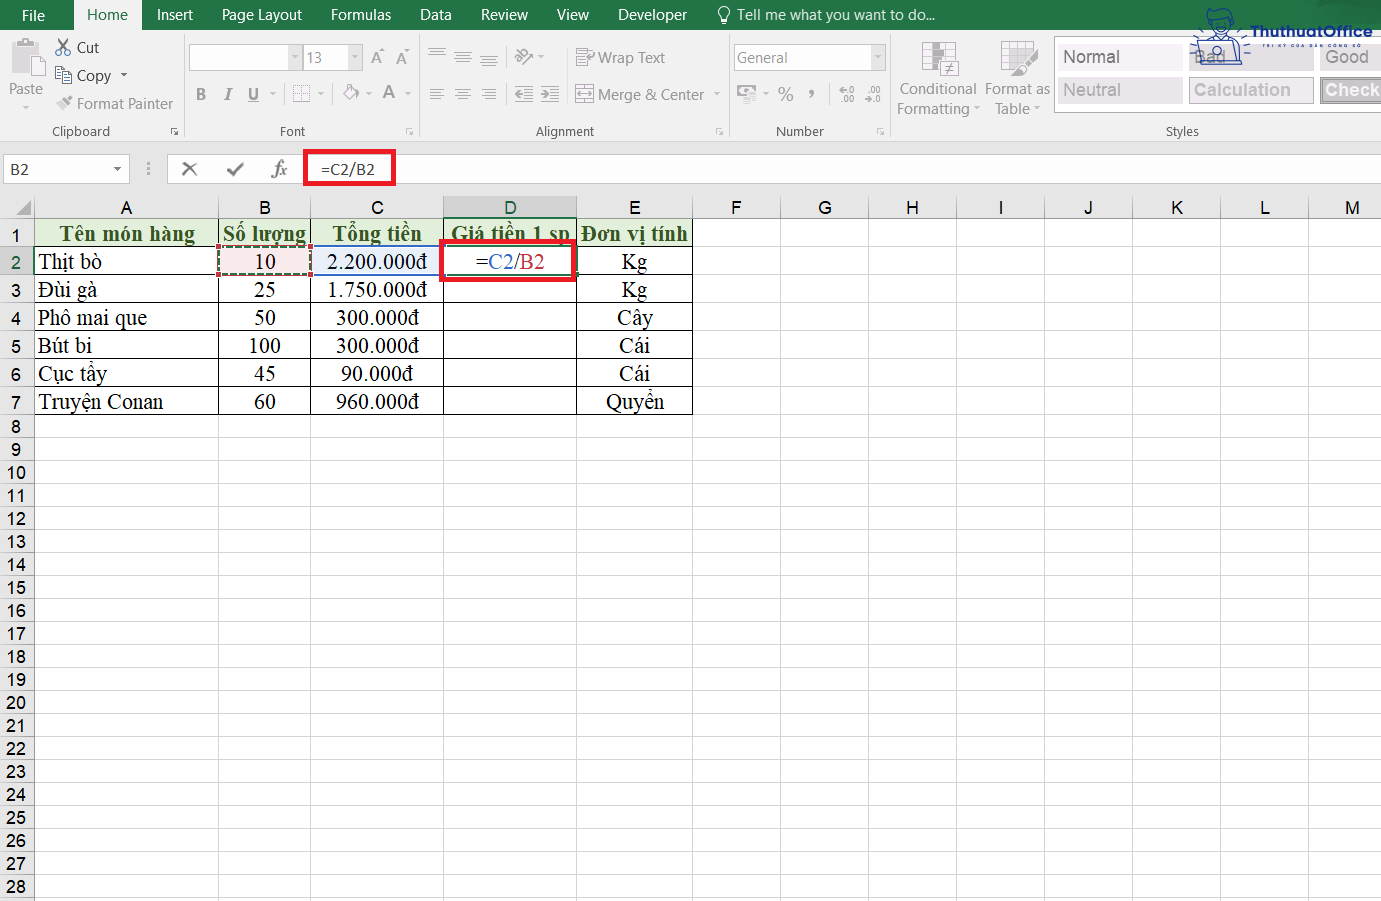Screen dimensions: 1381x901
Task: Confirm the formula with the checkmark button
Action: click(234, 169)
